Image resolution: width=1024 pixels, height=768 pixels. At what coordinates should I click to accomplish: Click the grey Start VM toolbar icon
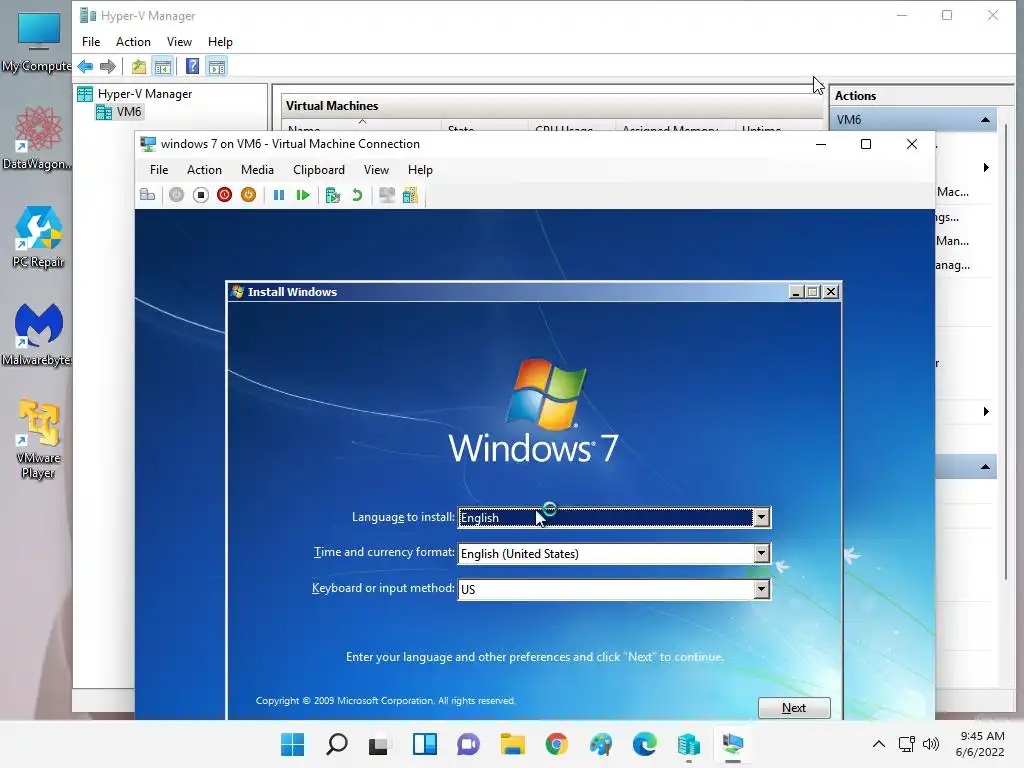176,195
